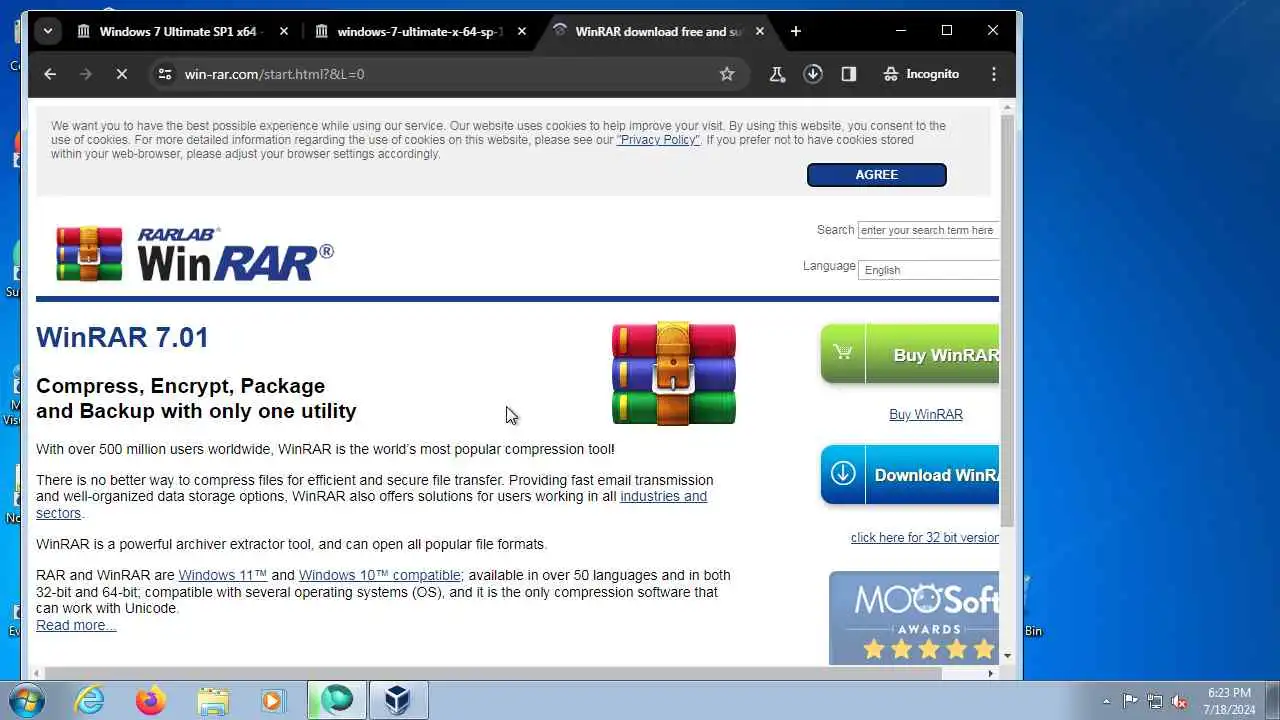Image resolution: width=1280 pixels, height=720 pixels.
Task: Click the WinRAR 7.01 heading
Action: click(x=122, y=337)
